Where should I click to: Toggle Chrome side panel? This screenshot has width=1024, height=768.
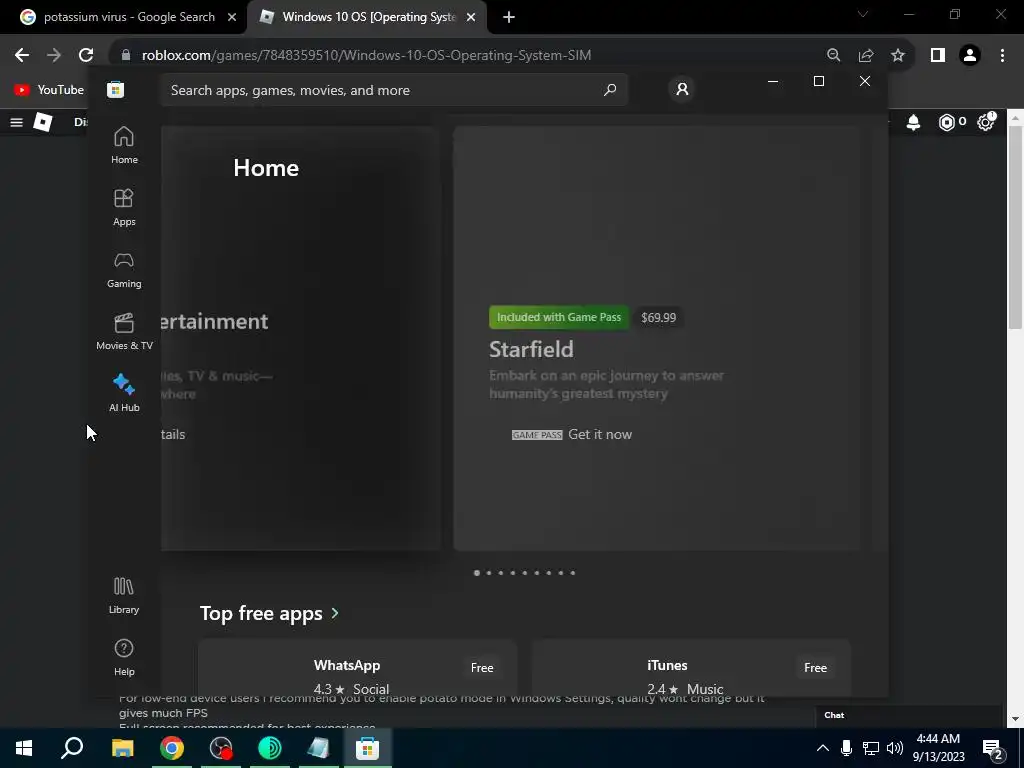tap(938, 55)
